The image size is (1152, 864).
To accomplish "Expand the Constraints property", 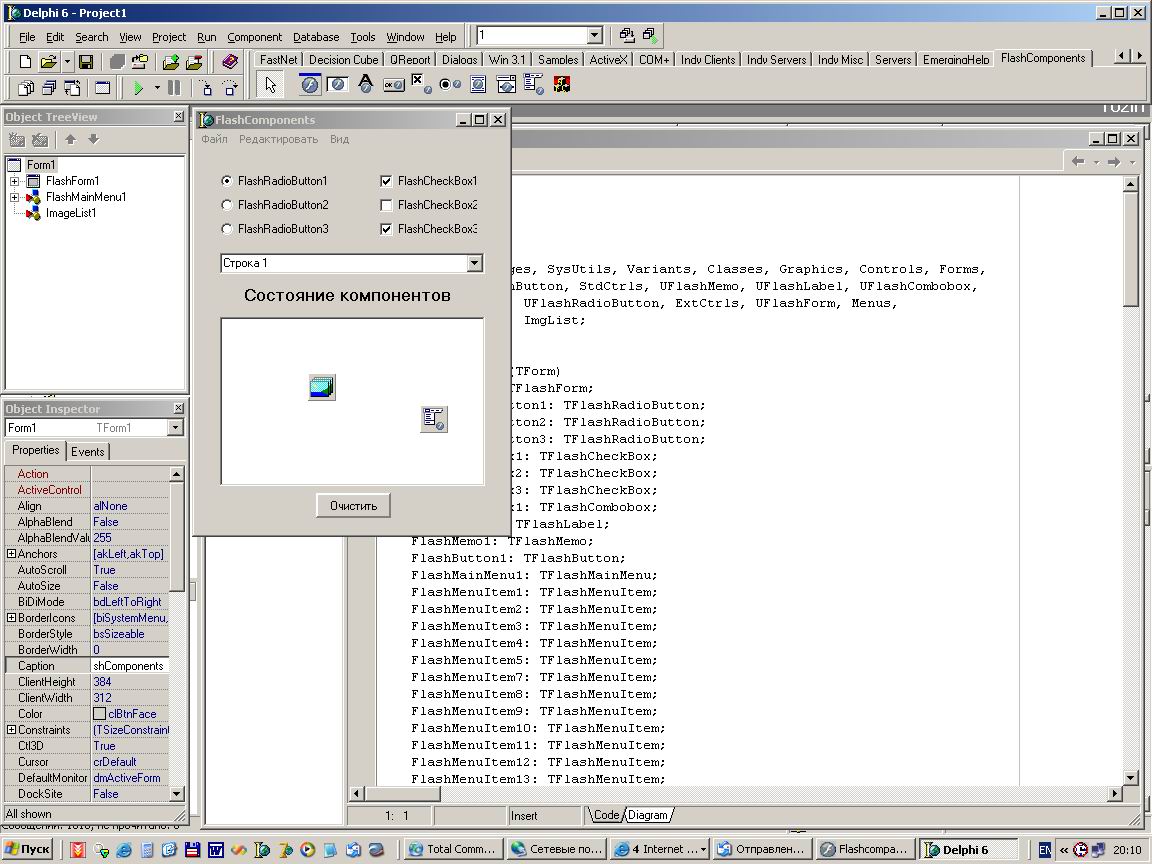I will tap(11, 730).
